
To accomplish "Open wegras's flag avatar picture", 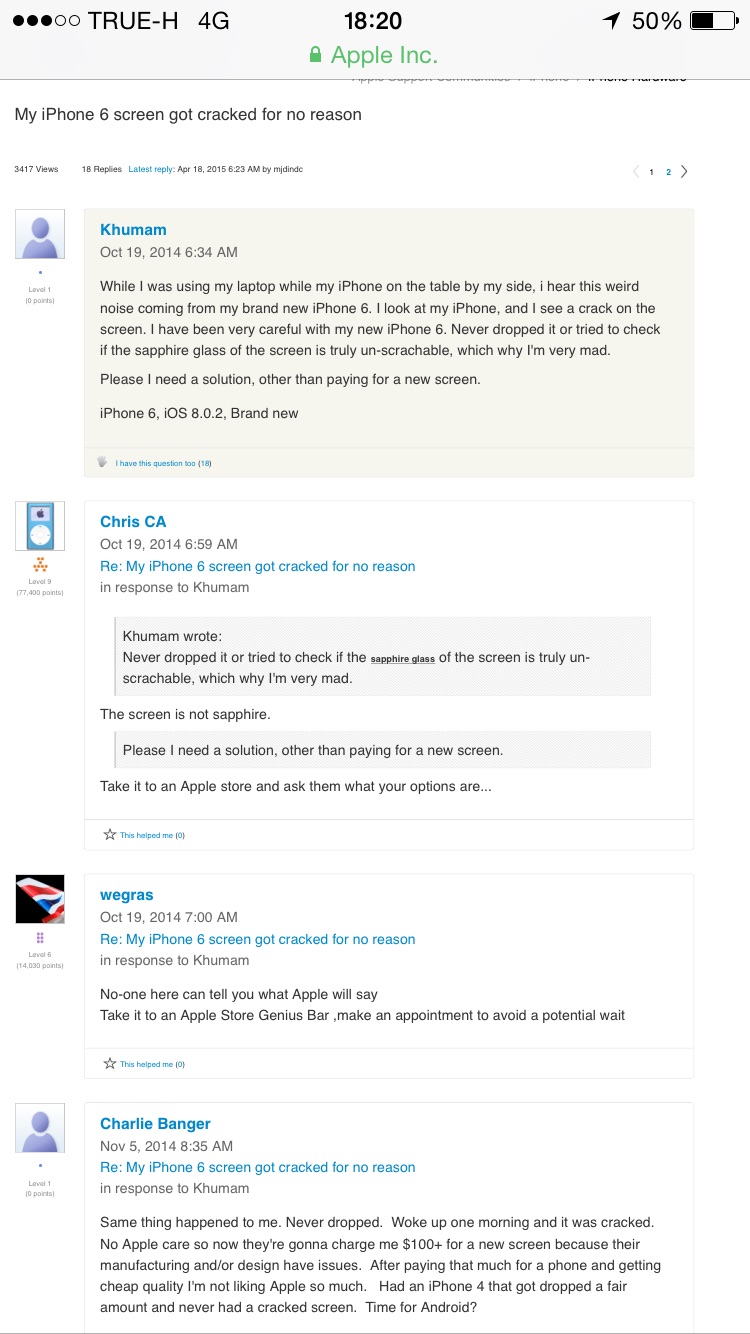I will pyautogui.click(x=40, y=899).
